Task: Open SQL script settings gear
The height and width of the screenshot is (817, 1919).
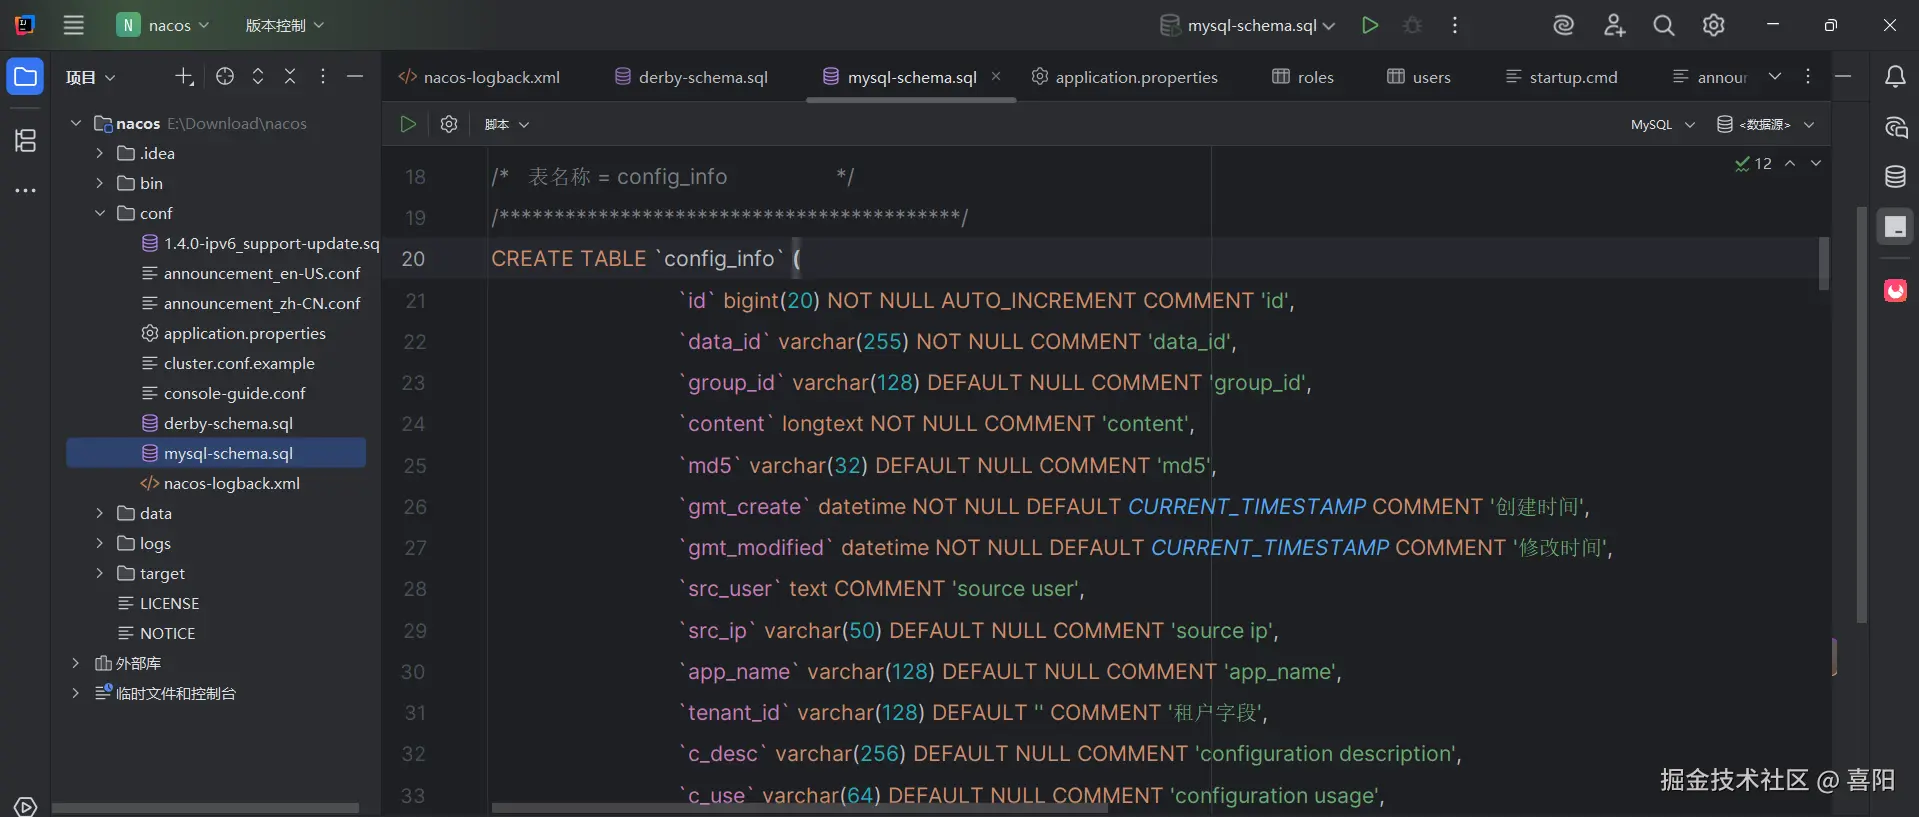Action: point(449,124)
